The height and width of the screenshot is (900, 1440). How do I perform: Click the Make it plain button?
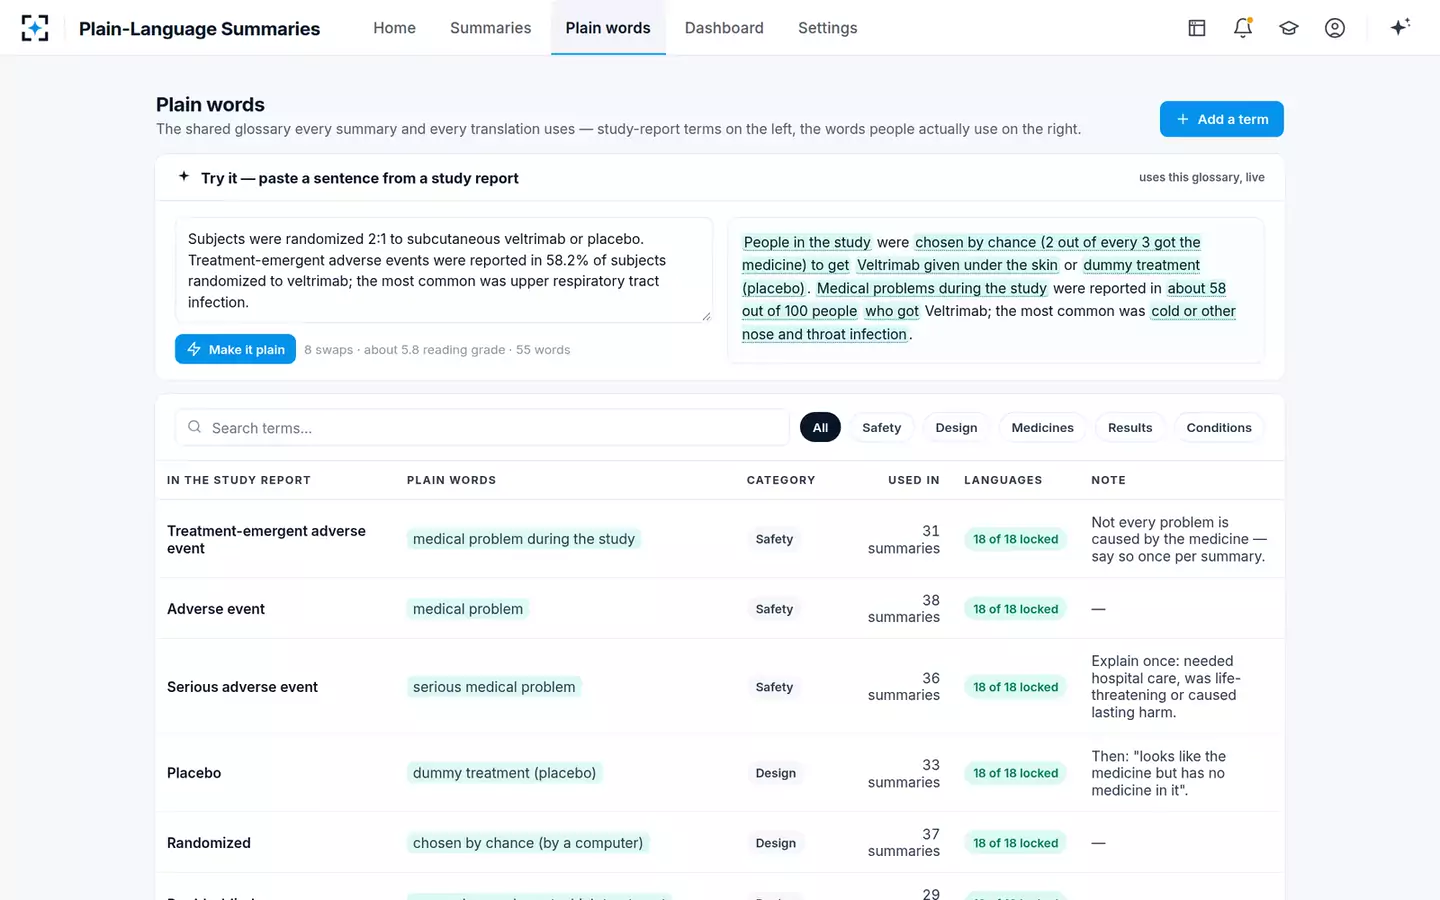(235, 349)
